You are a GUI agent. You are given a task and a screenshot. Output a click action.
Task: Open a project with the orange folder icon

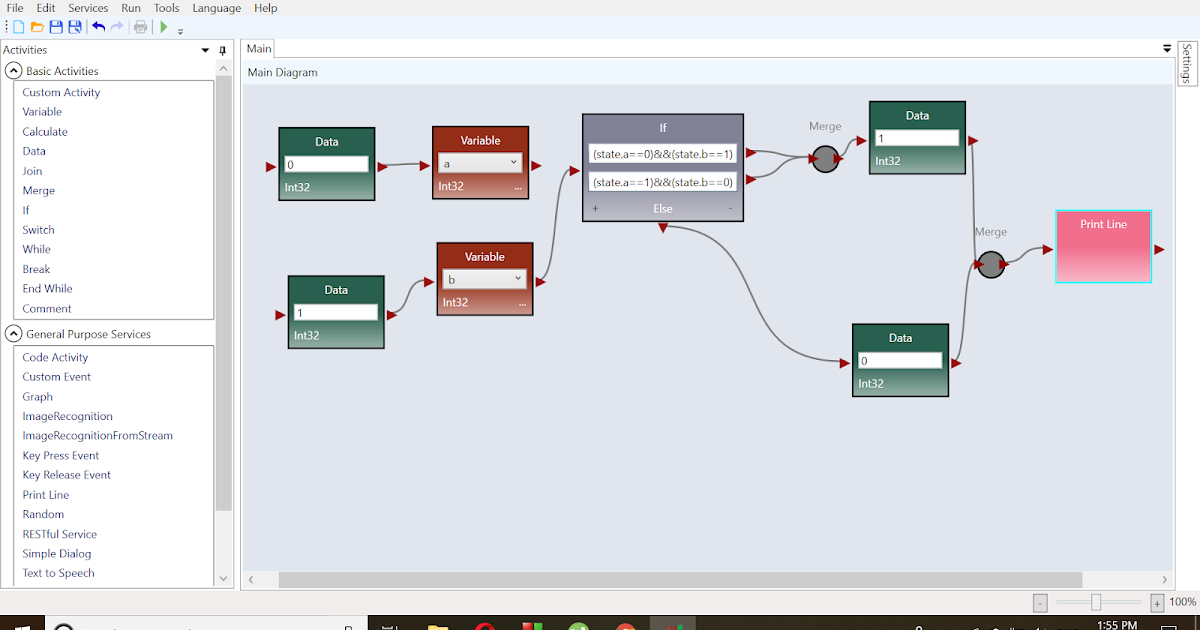pyautogui.click(x=37, y=27)
